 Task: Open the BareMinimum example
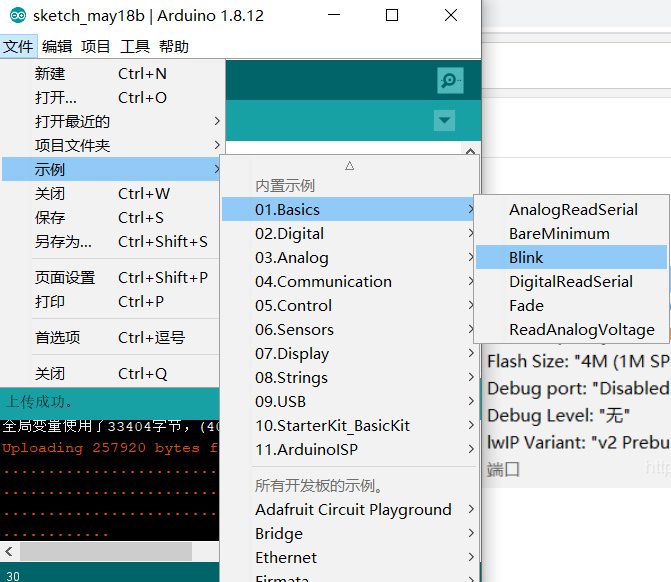click(x=571, y=234)
